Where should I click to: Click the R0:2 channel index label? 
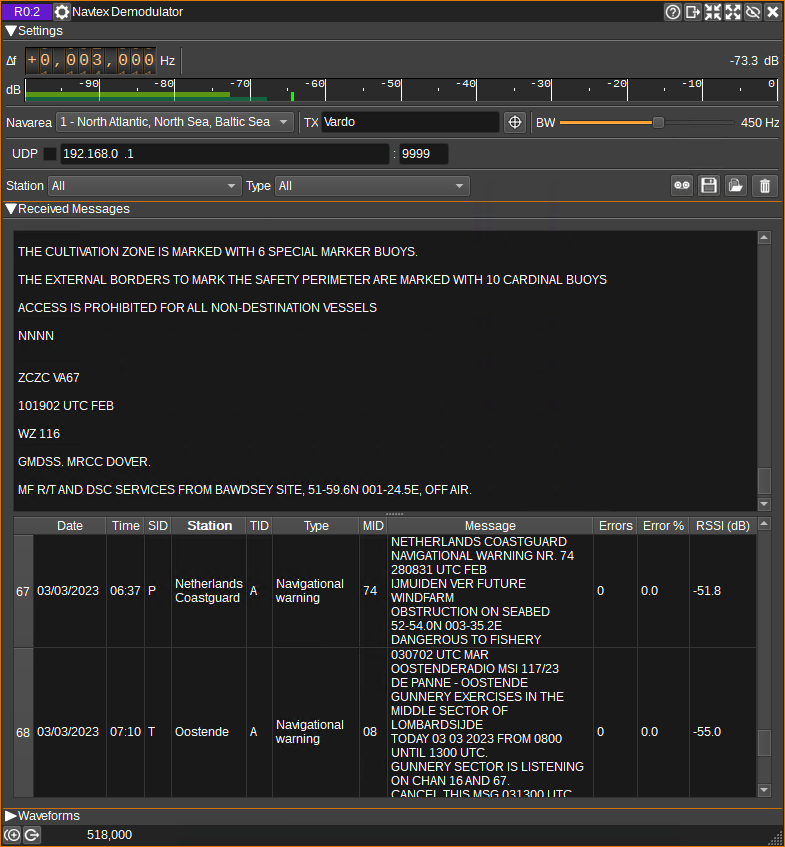point(27,11)
